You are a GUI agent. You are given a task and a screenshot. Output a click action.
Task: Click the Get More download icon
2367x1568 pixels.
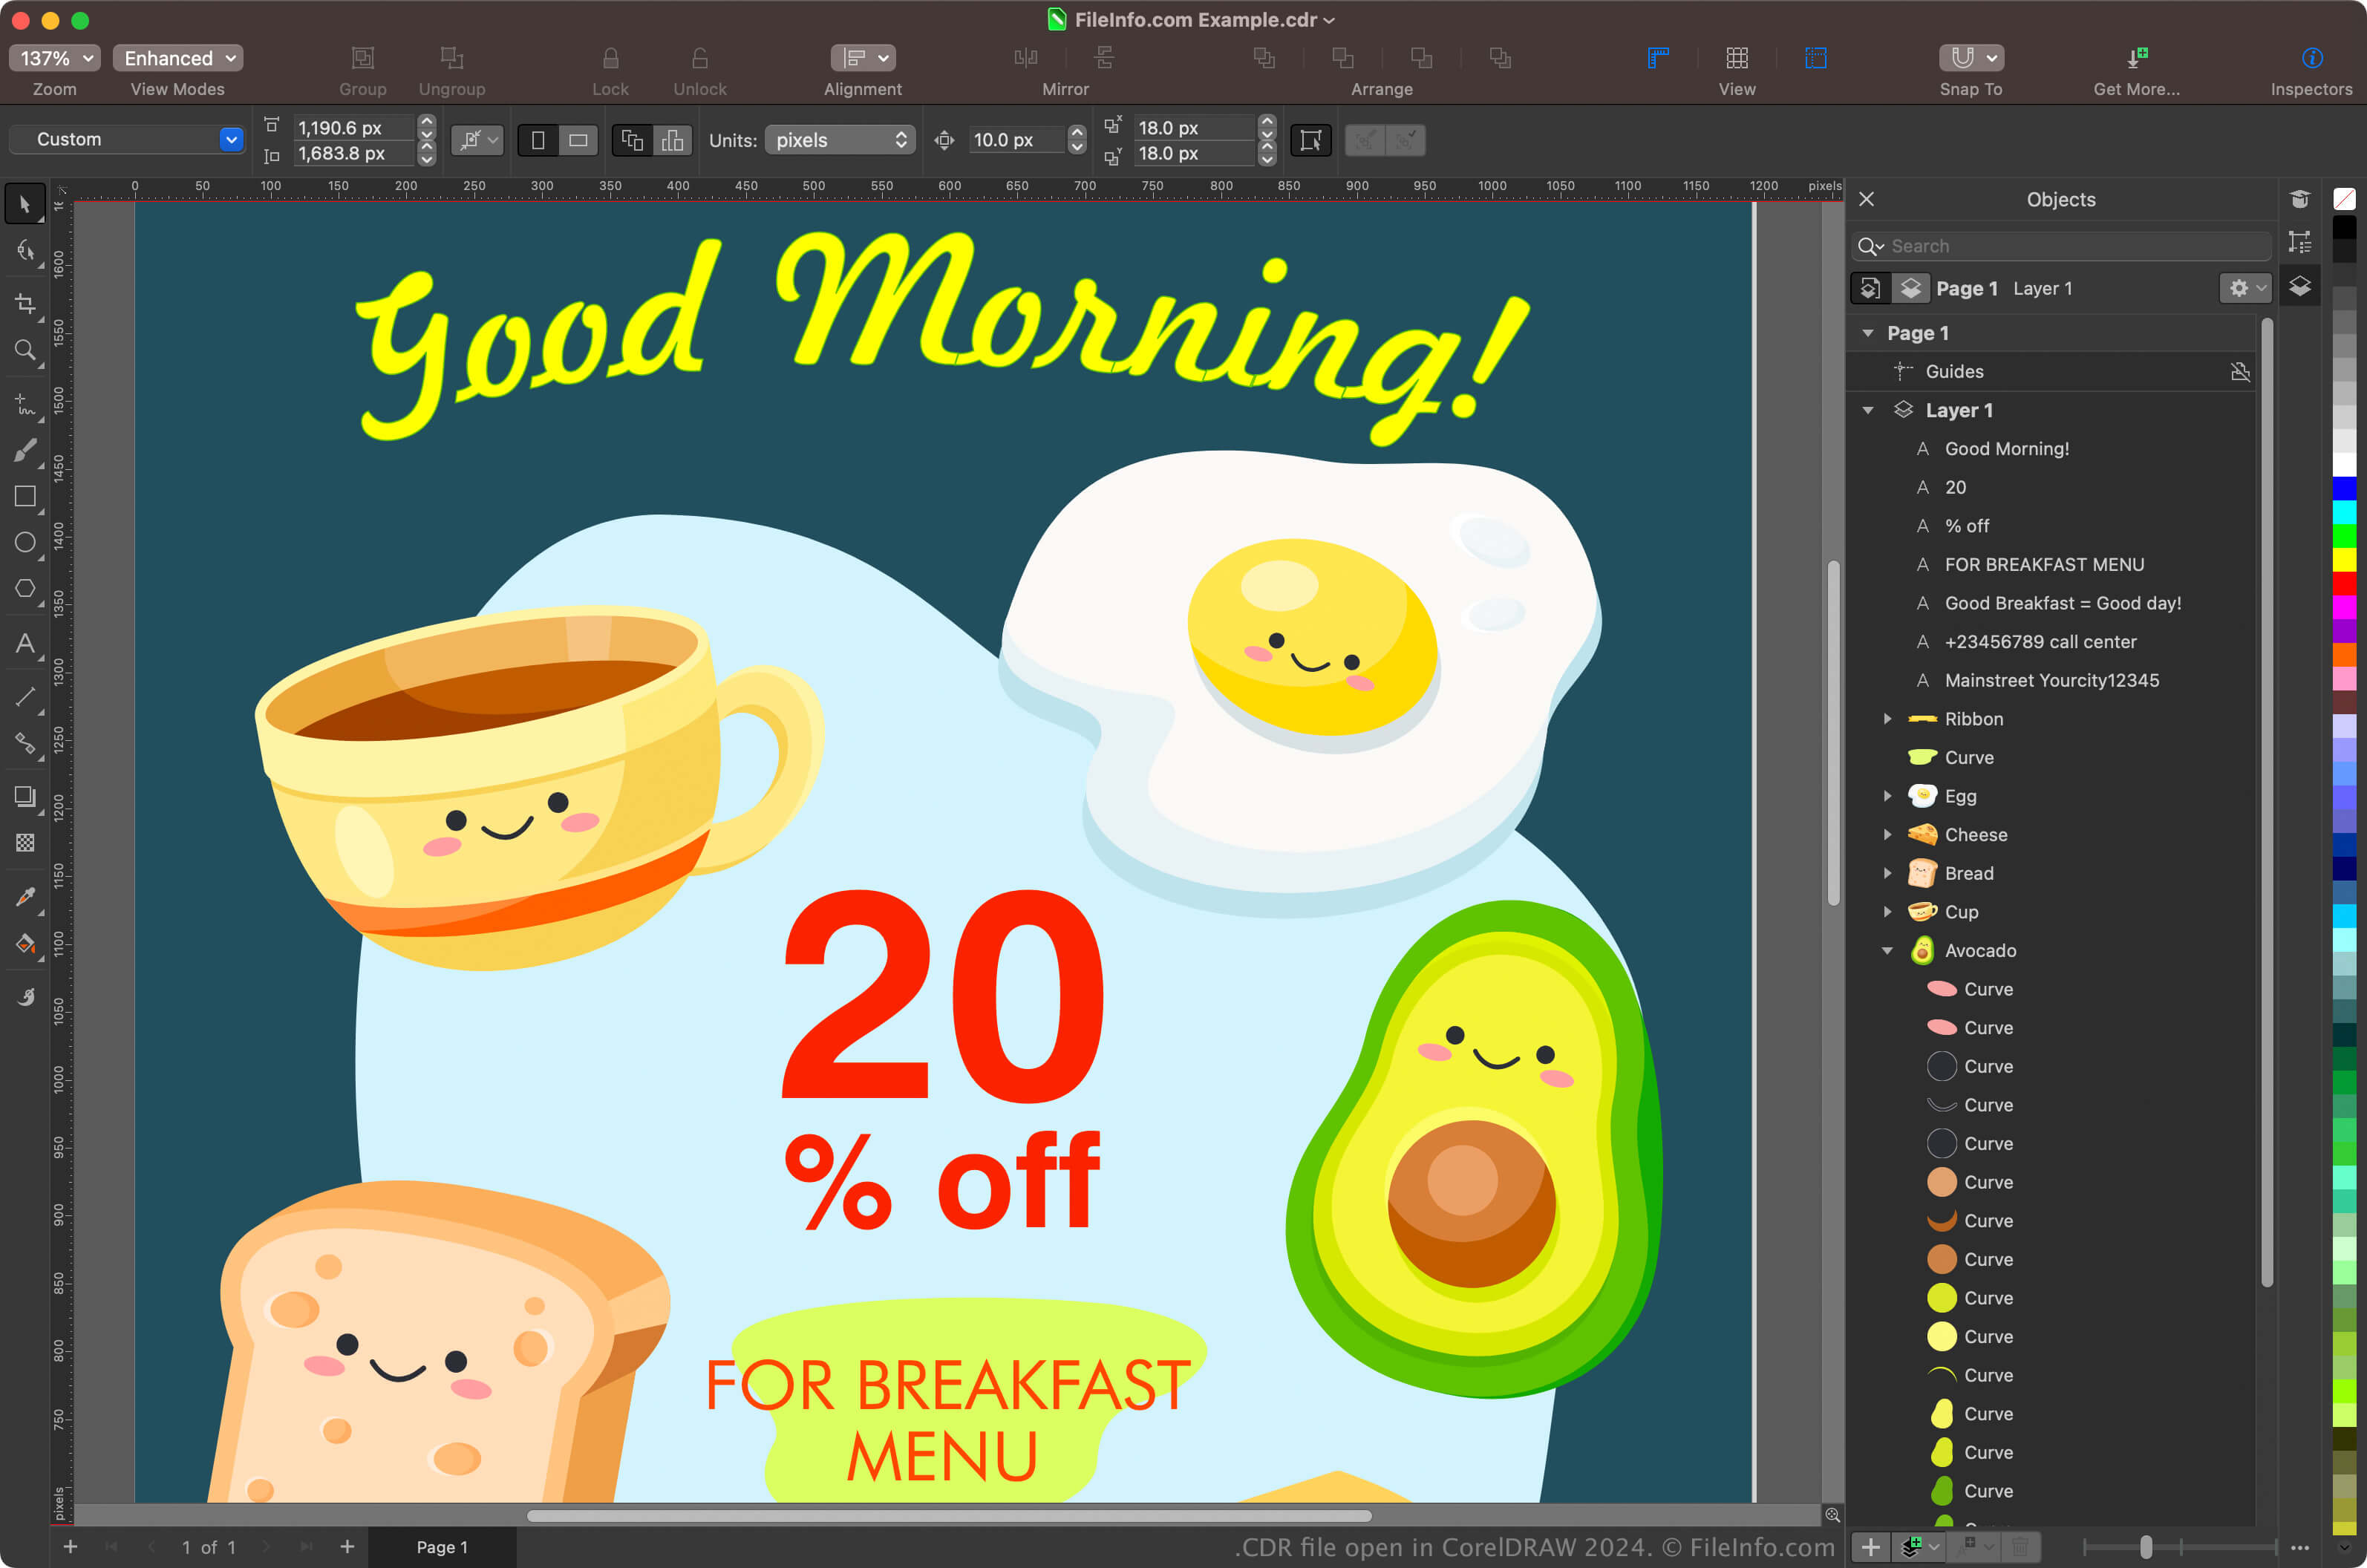[x=2137, y=58]
